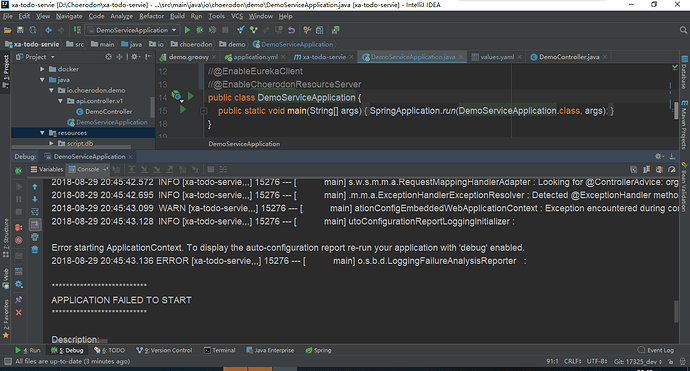The image size is (690, 371).
Task: Run DemoServiceApplication with the green play icon
Action: pyautogui.click(x=187, y=30)
